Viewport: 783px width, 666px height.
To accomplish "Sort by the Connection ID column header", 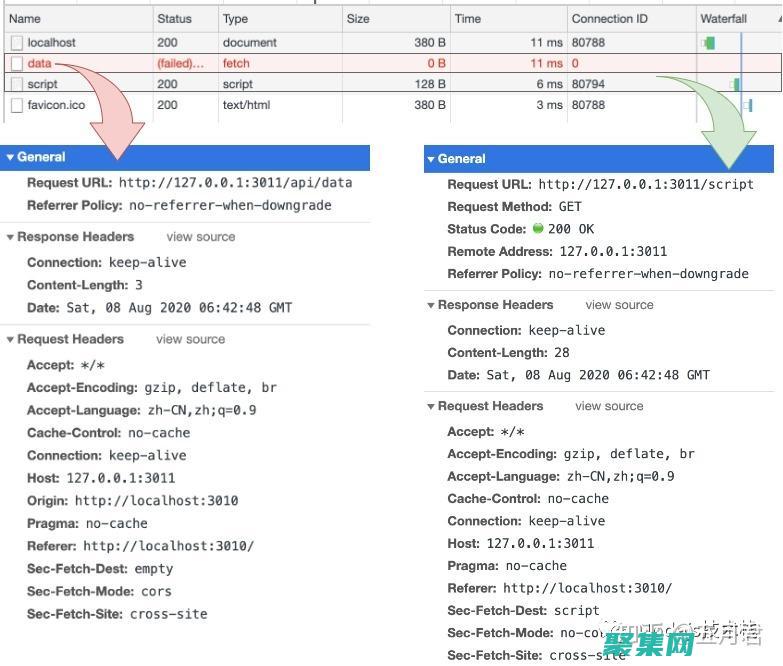I will [609, 19].
